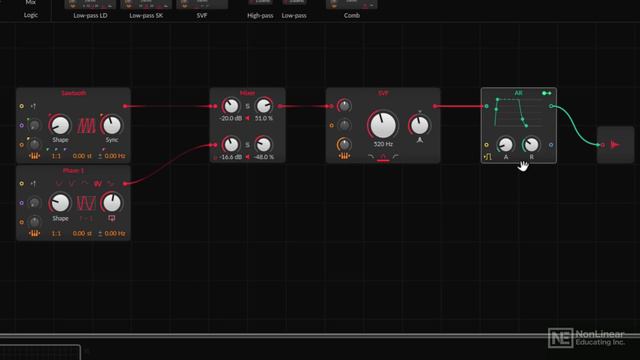Click the Sawtooth orange pitch input port
This screenshot has width=640, height=360.
pos(22,144)
